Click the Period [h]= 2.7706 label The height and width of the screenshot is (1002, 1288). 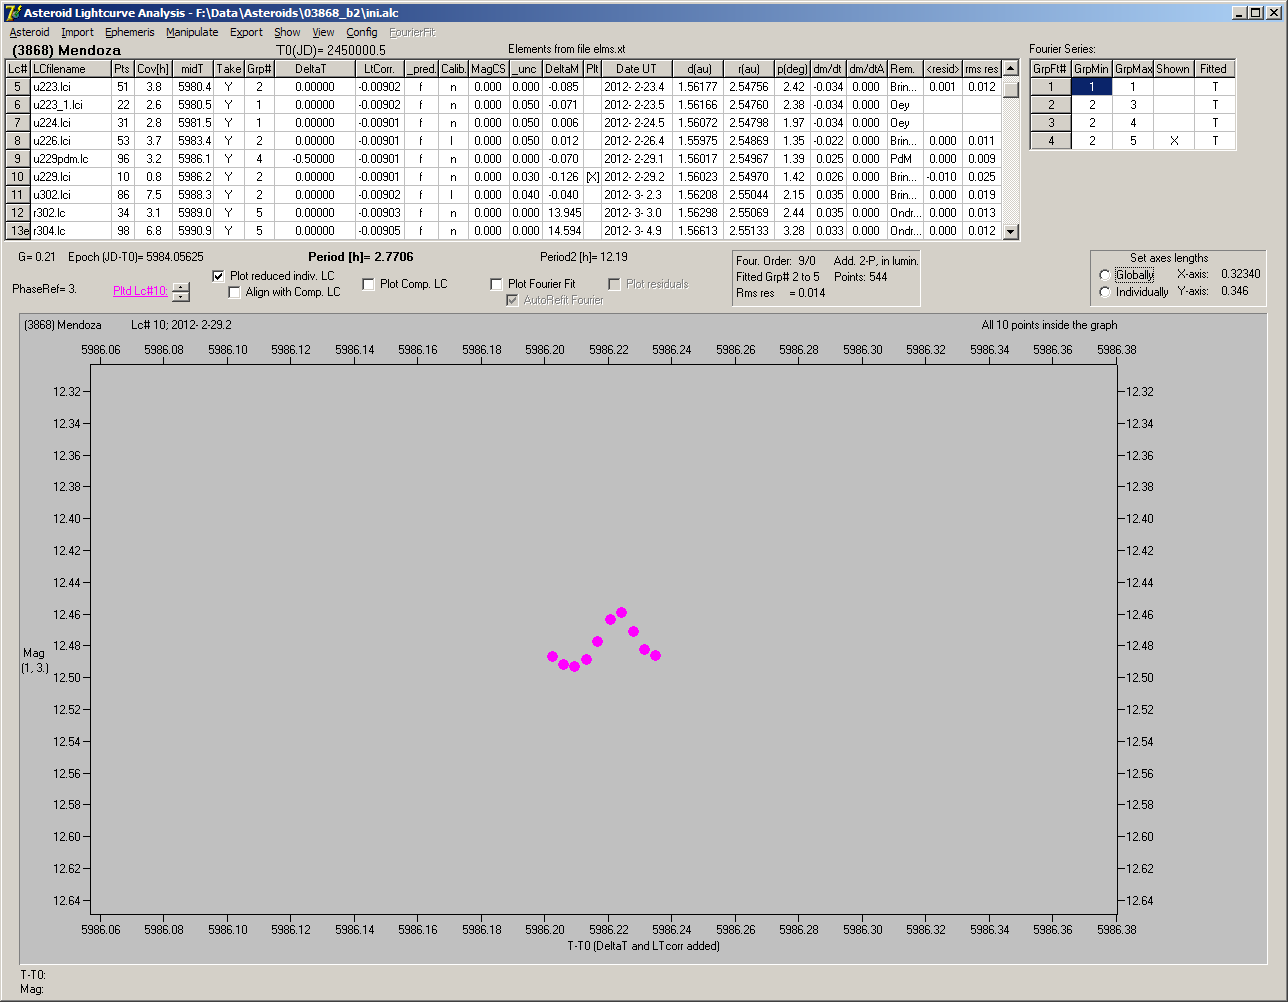(361, 257)
